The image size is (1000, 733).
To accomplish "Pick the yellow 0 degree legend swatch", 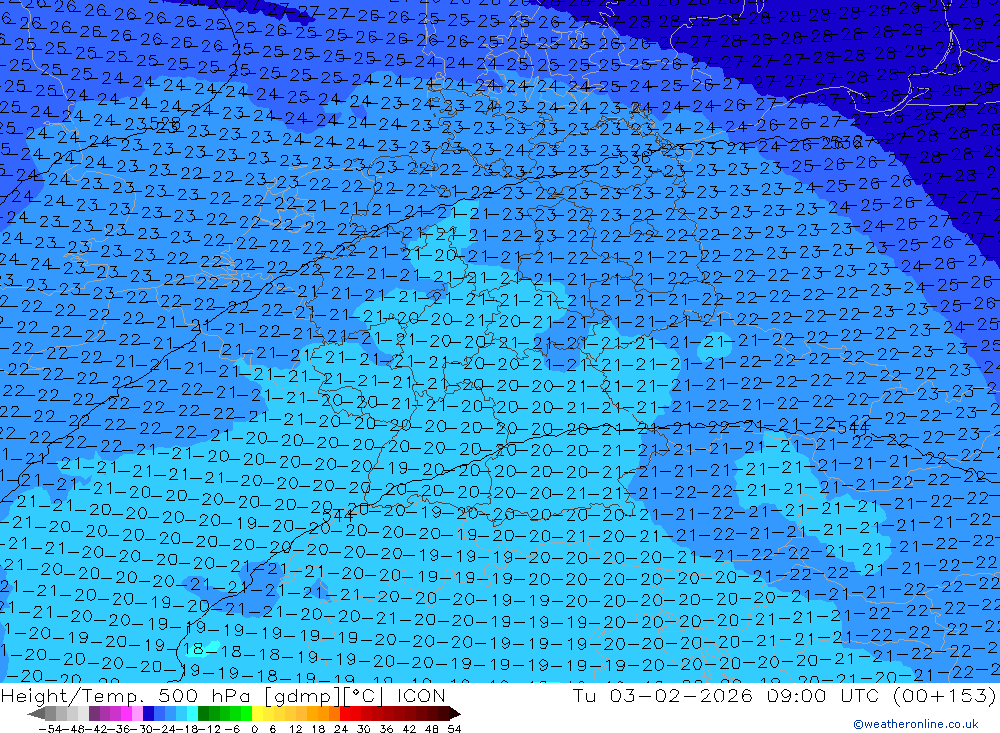I will click(x=258, y=714).
